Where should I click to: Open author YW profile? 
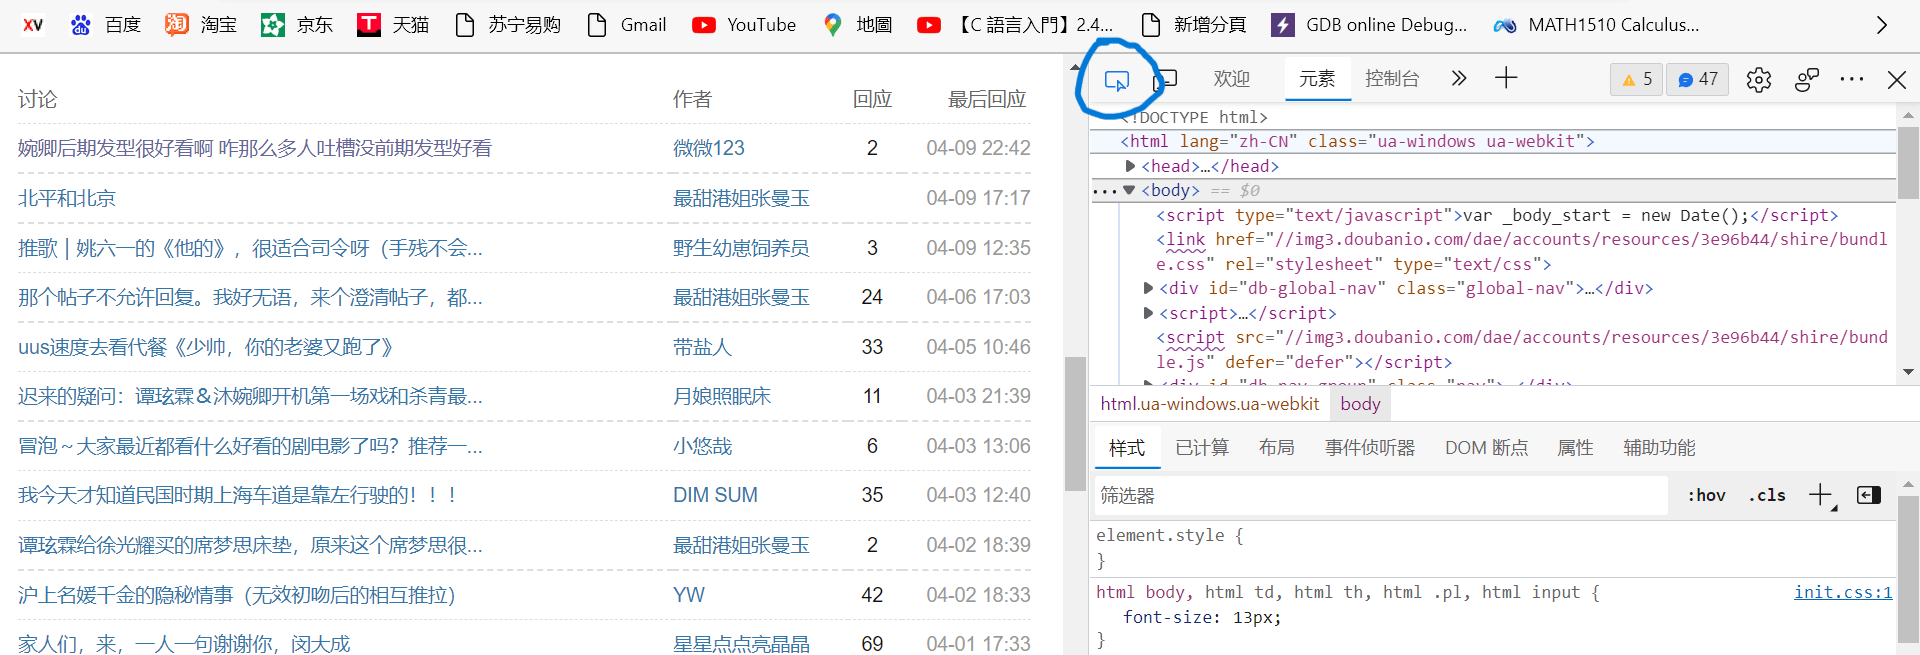click(688, 595)
